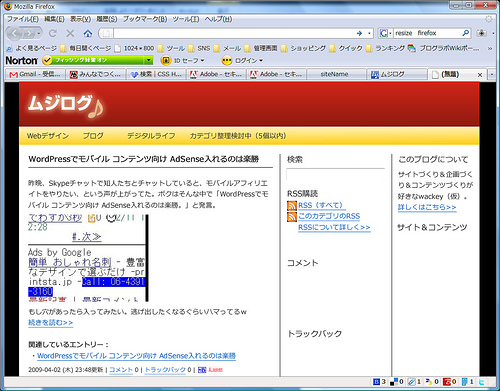Image resolution: width=500 pixels, height=391 pixels.
Task: Click the mobile AdSense screenshot image
Action: coord(88,258)
